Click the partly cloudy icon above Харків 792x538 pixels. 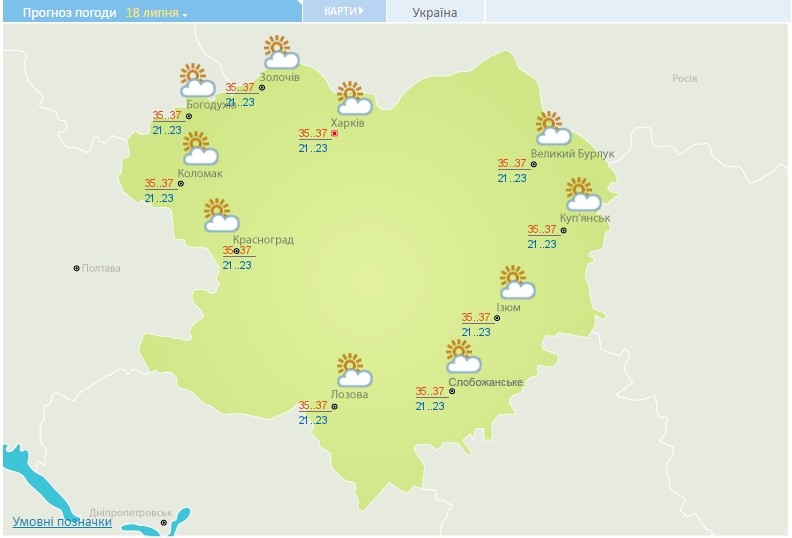(354, 98)
